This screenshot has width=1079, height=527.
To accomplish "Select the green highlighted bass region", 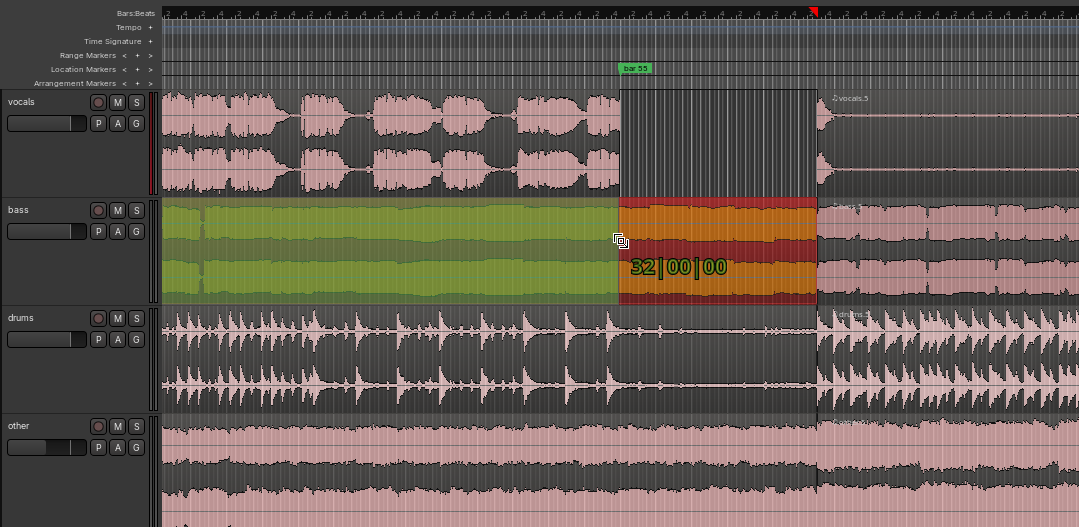I will tap(390, 251).
